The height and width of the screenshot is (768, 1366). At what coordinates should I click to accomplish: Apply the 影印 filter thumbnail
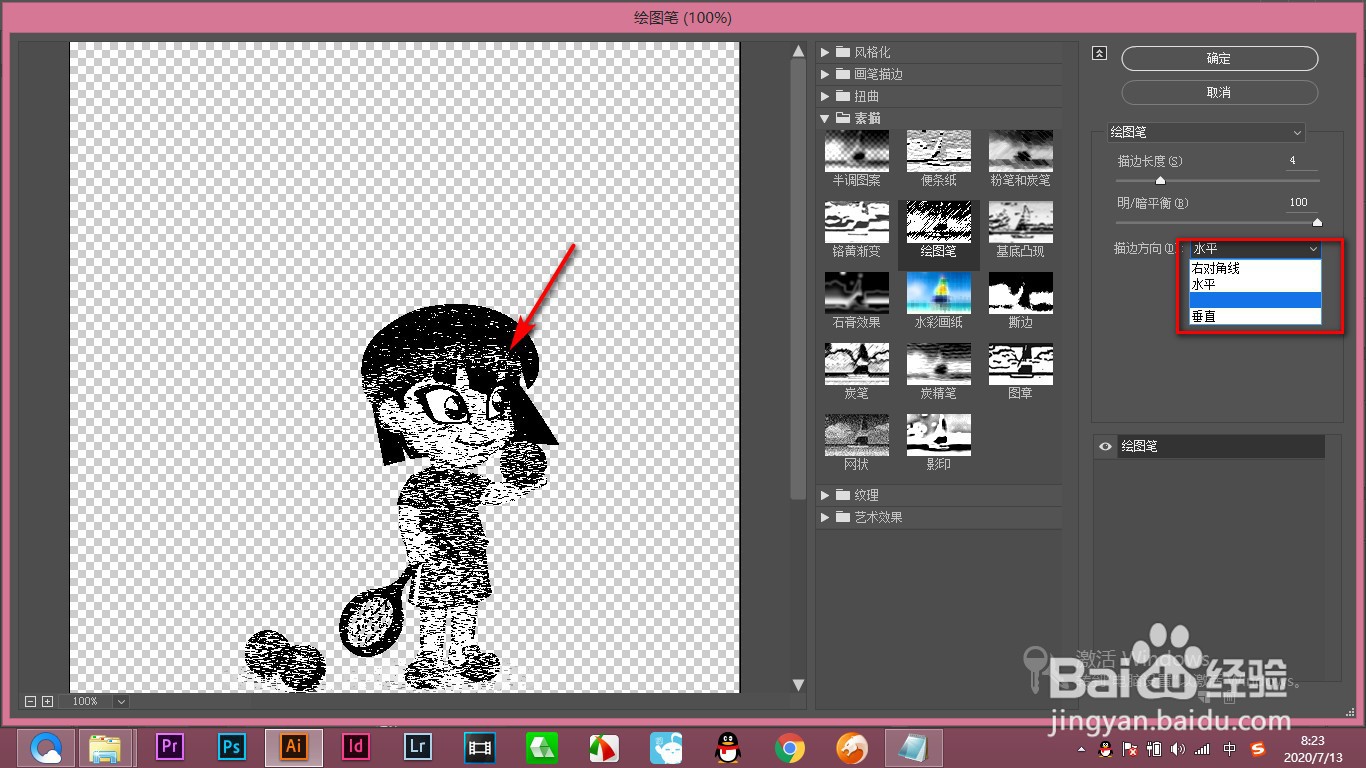click(938, 435)
